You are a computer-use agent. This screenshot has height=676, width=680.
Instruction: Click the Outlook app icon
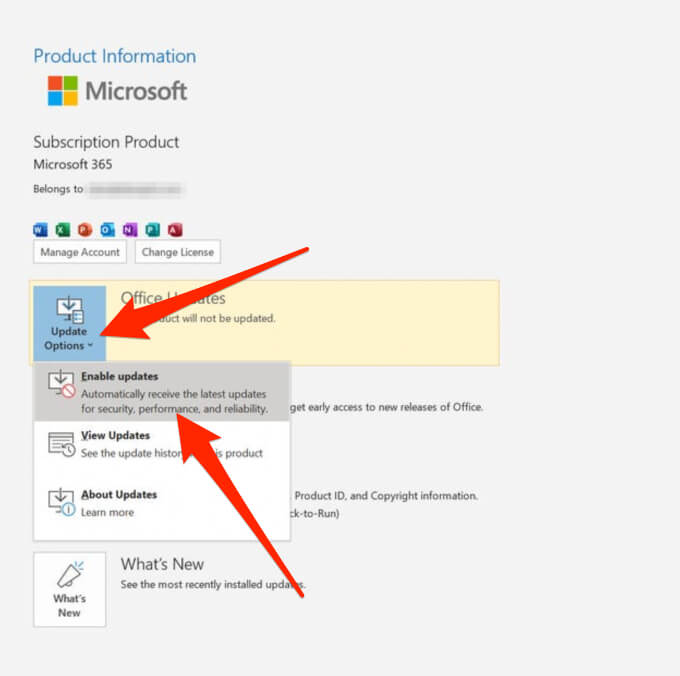tap(108, 229)
